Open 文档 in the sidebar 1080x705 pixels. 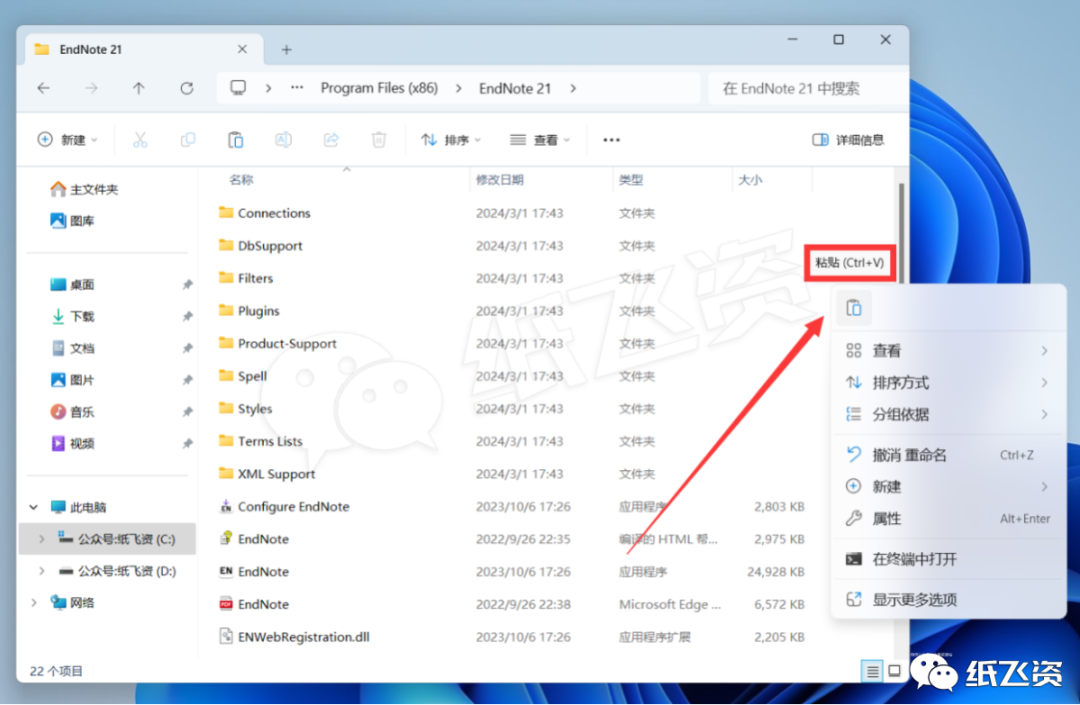(x=72, y=348)
